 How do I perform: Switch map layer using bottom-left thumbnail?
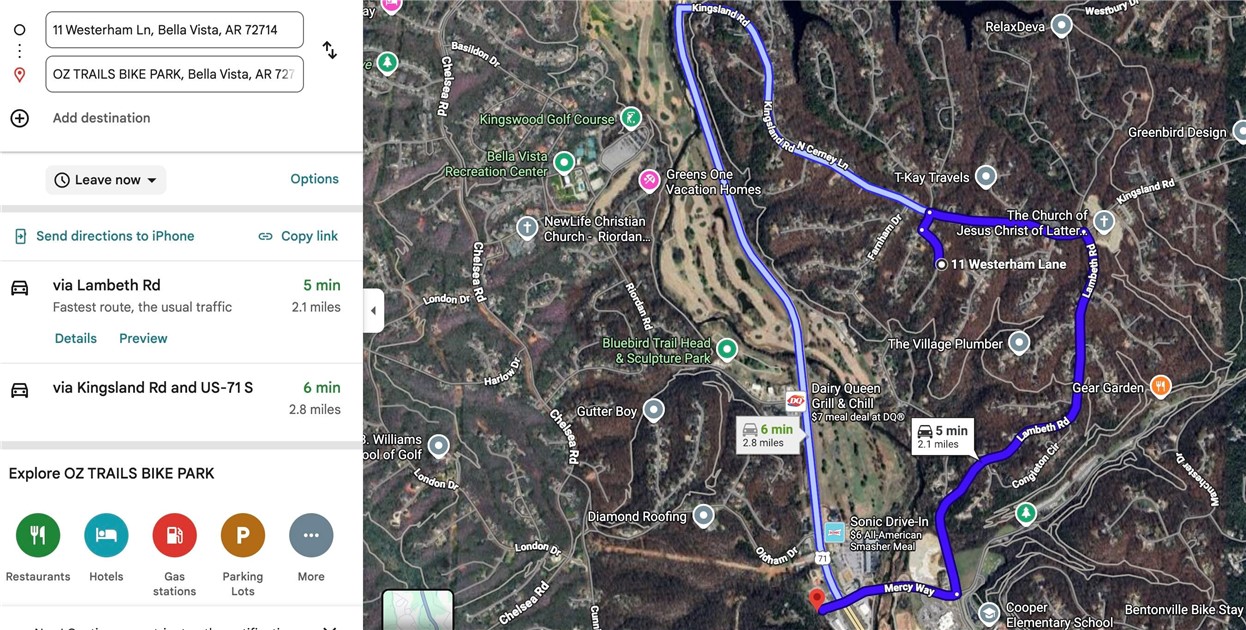[418, 610]
